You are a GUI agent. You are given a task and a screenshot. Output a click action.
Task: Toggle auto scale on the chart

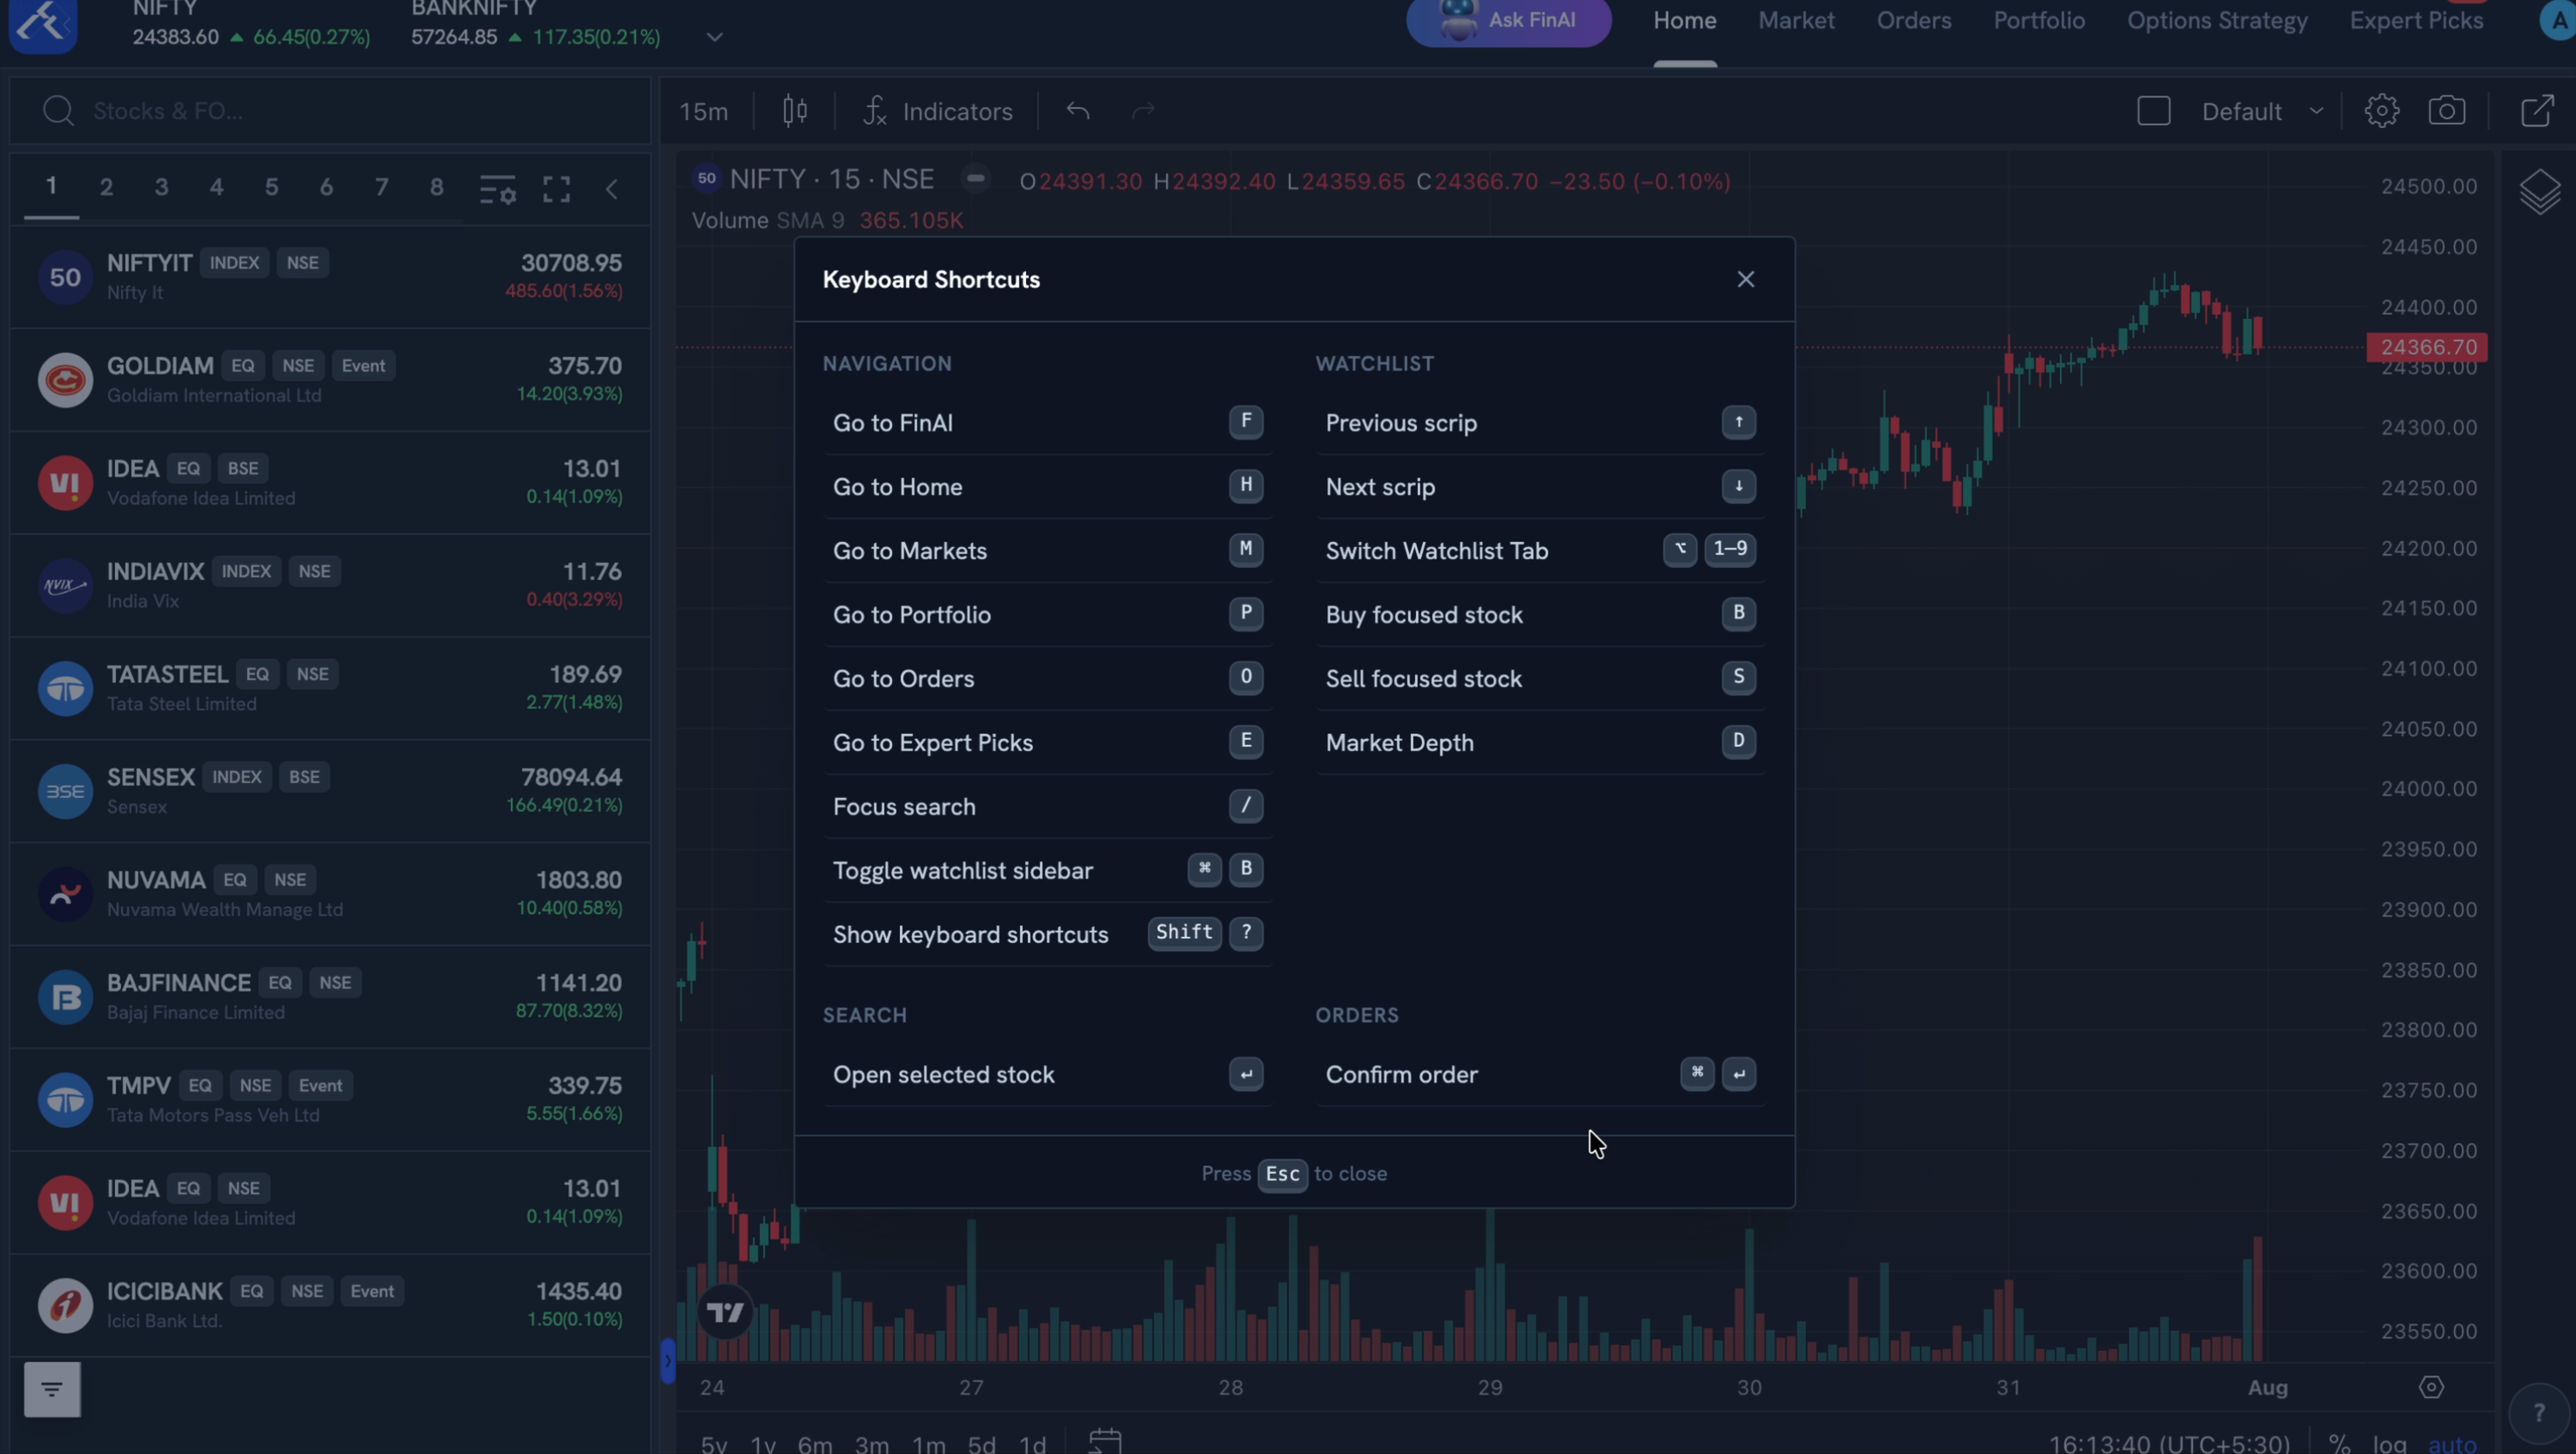click(x=2452, y=1443)
